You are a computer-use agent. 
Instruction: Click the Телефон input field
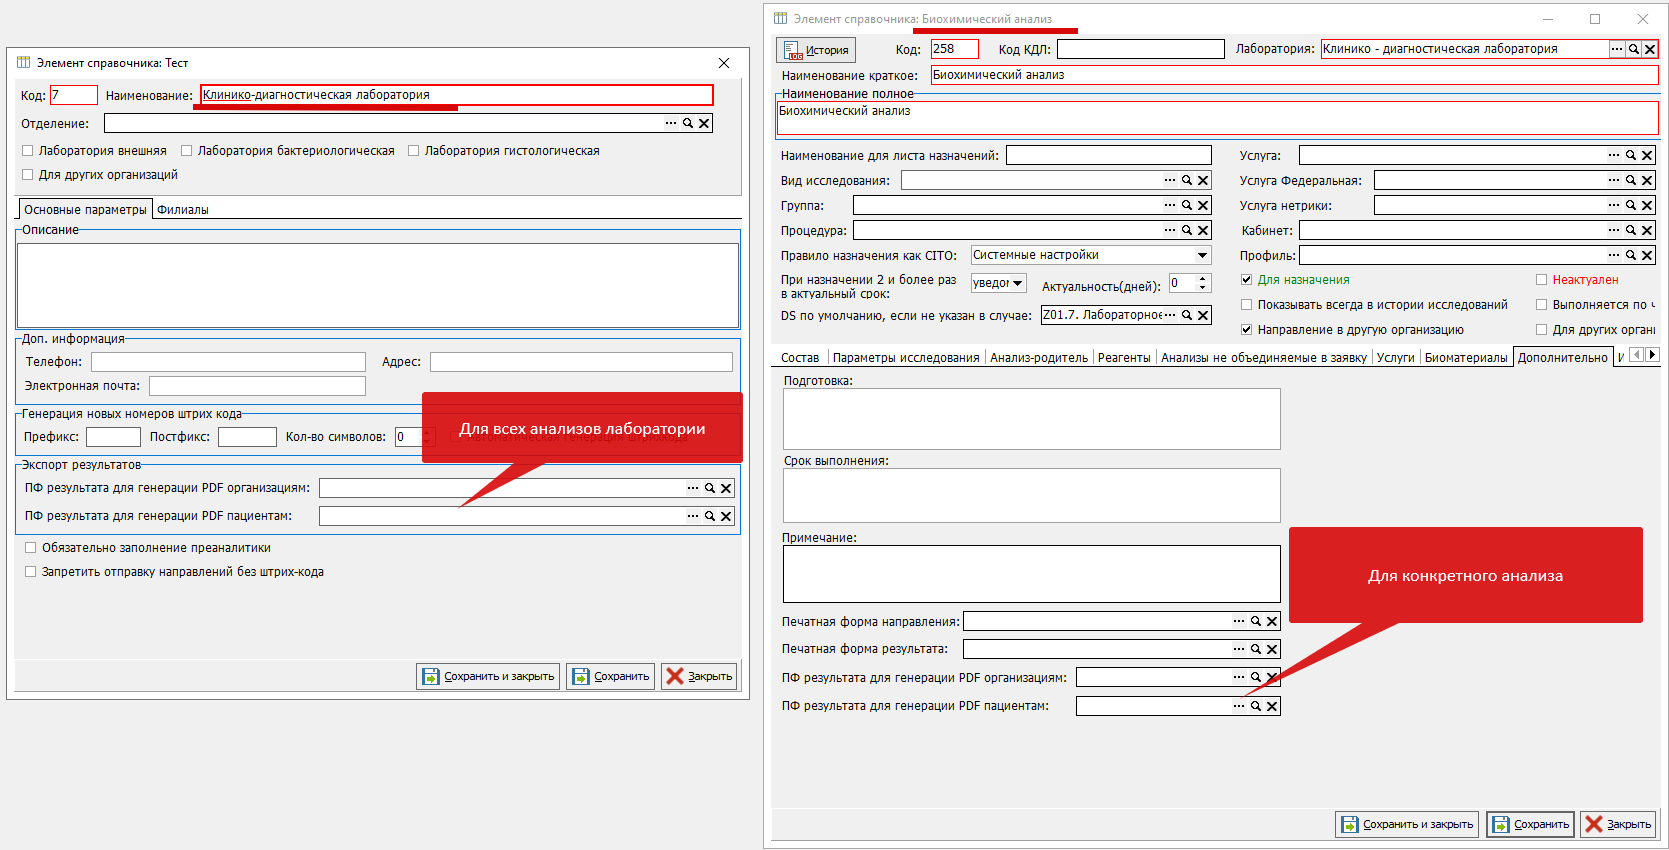[228, 362]
